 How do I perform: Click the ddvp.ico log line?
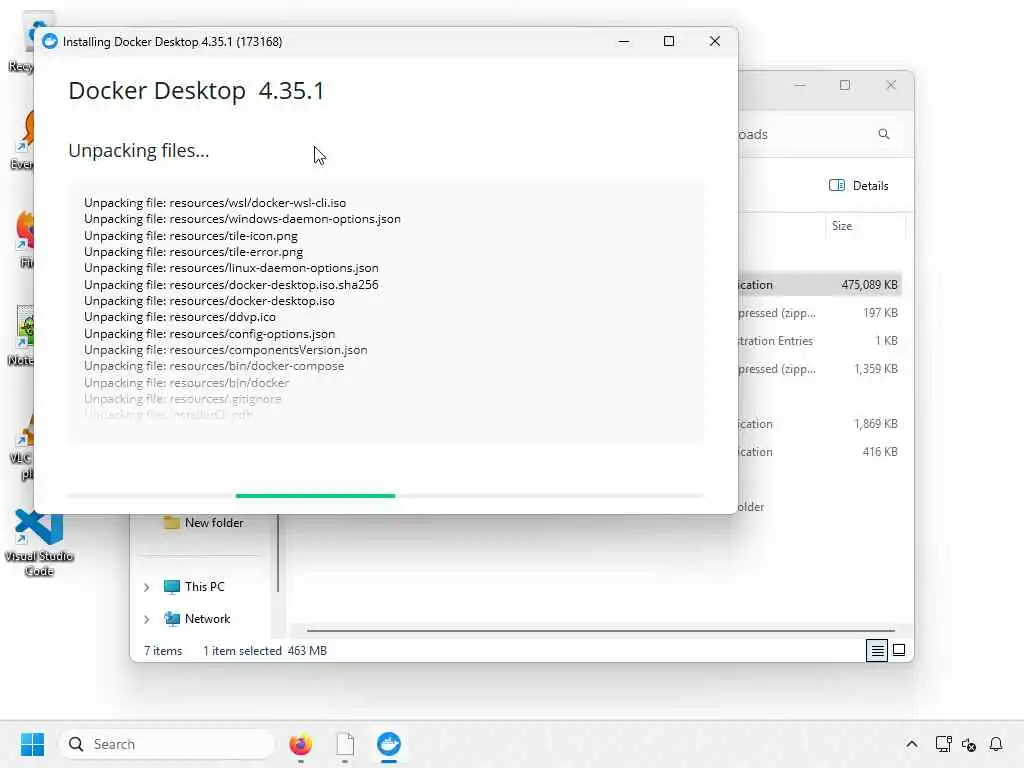(180, 317)
